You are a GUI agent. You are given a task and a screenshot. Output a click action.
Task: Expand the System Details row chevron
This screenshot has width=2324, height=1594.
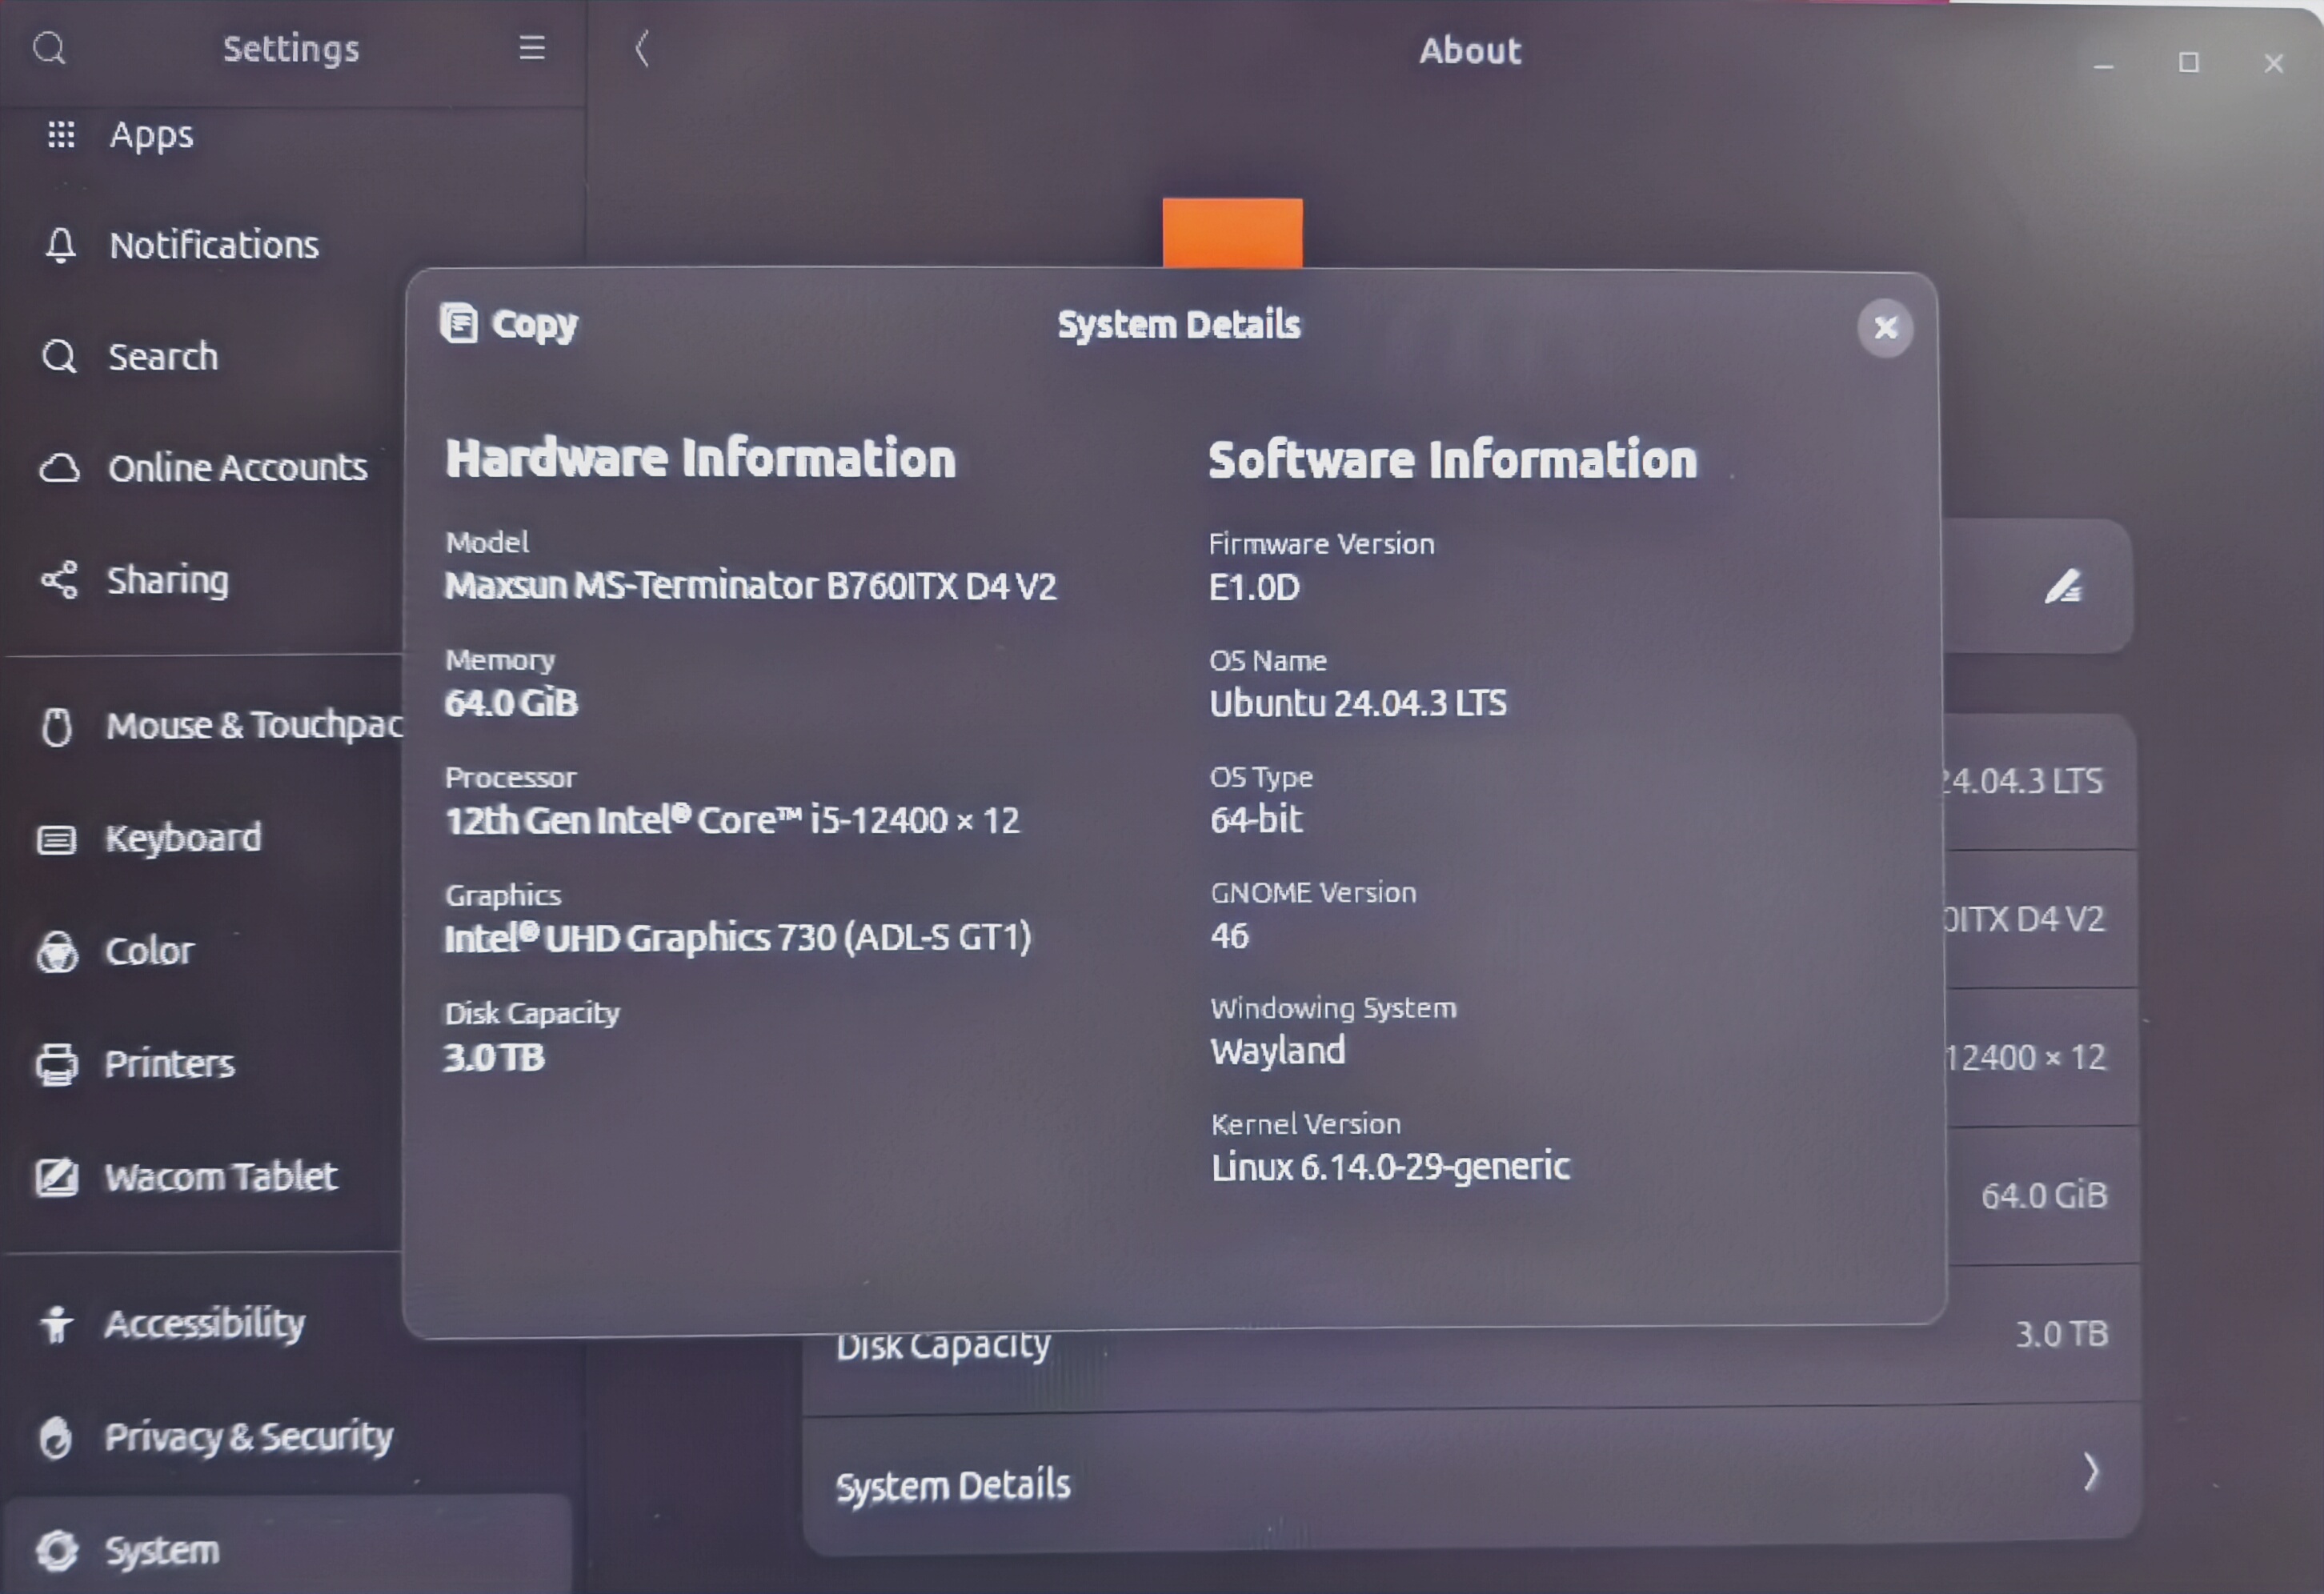(2090, 1472)
